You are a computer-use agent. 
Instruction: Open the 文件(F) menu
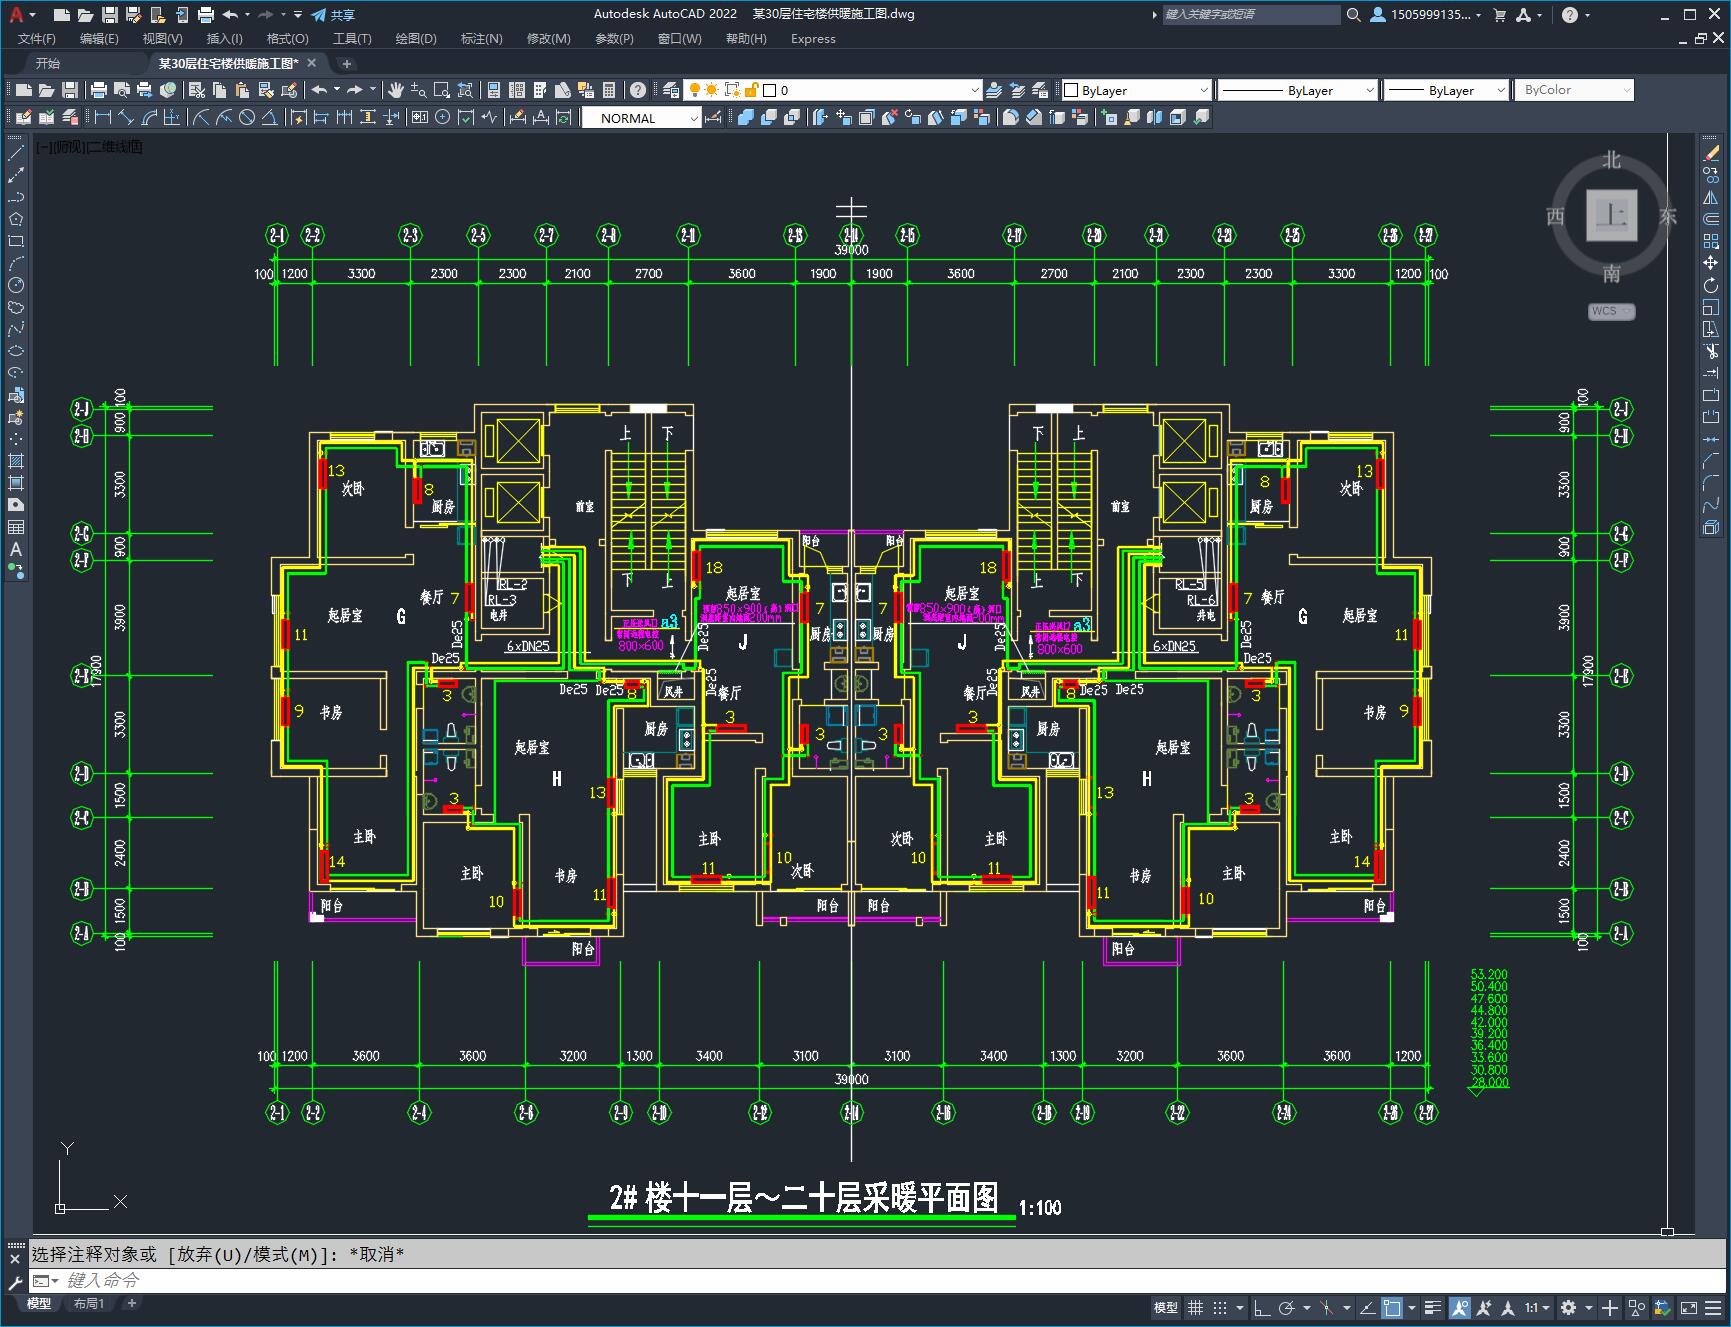tap(37, 38)
